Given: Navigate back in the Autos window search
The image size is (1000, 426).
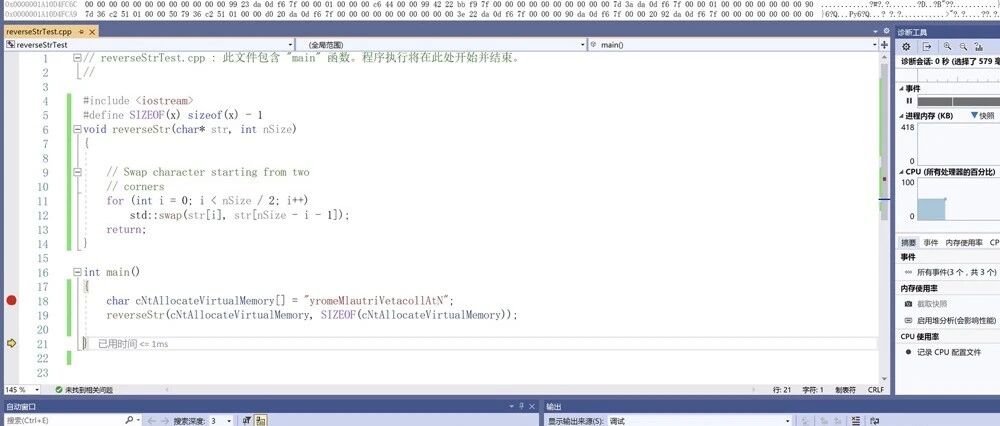Looking at the screenshot, I should click(x=152, y=421).
